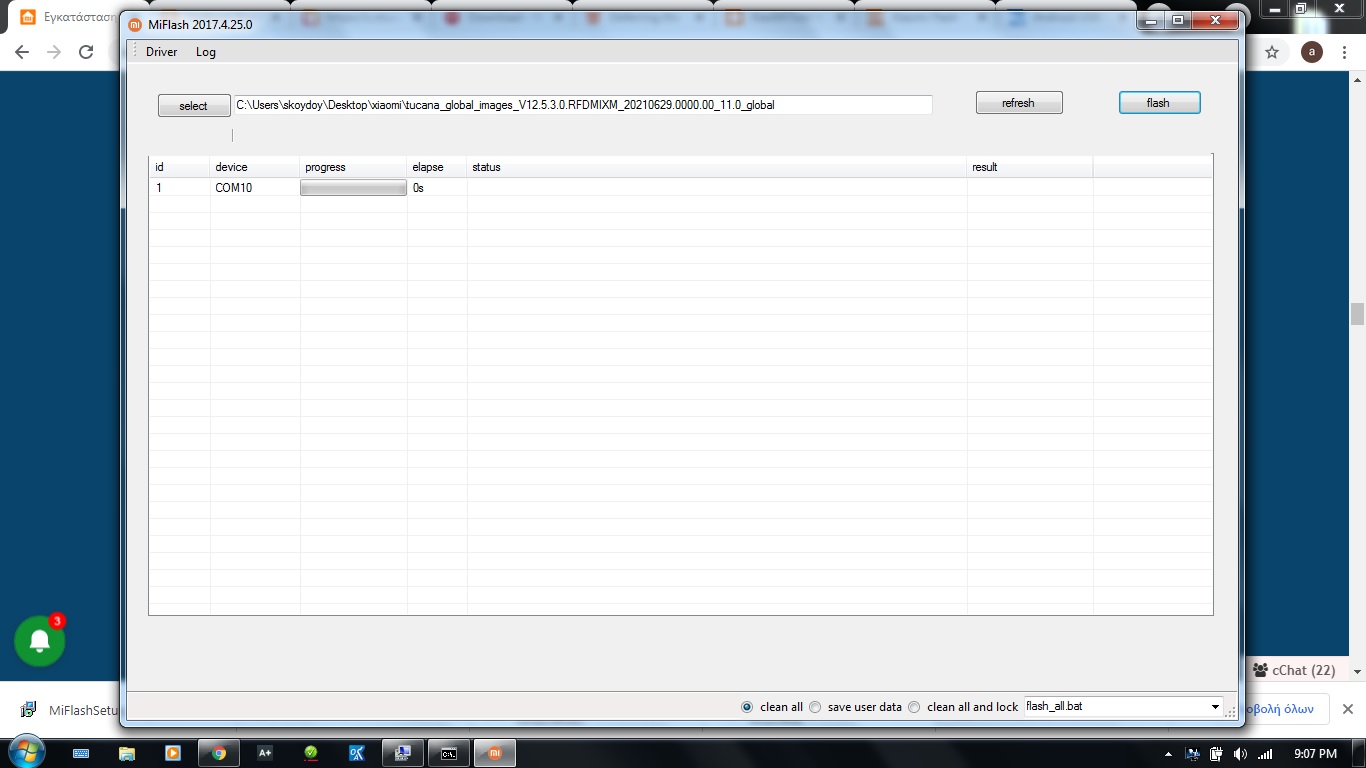Screen dimensions: 1366x768
Task: Choose the 'save user data' radio option
Action: coord(815,707)
